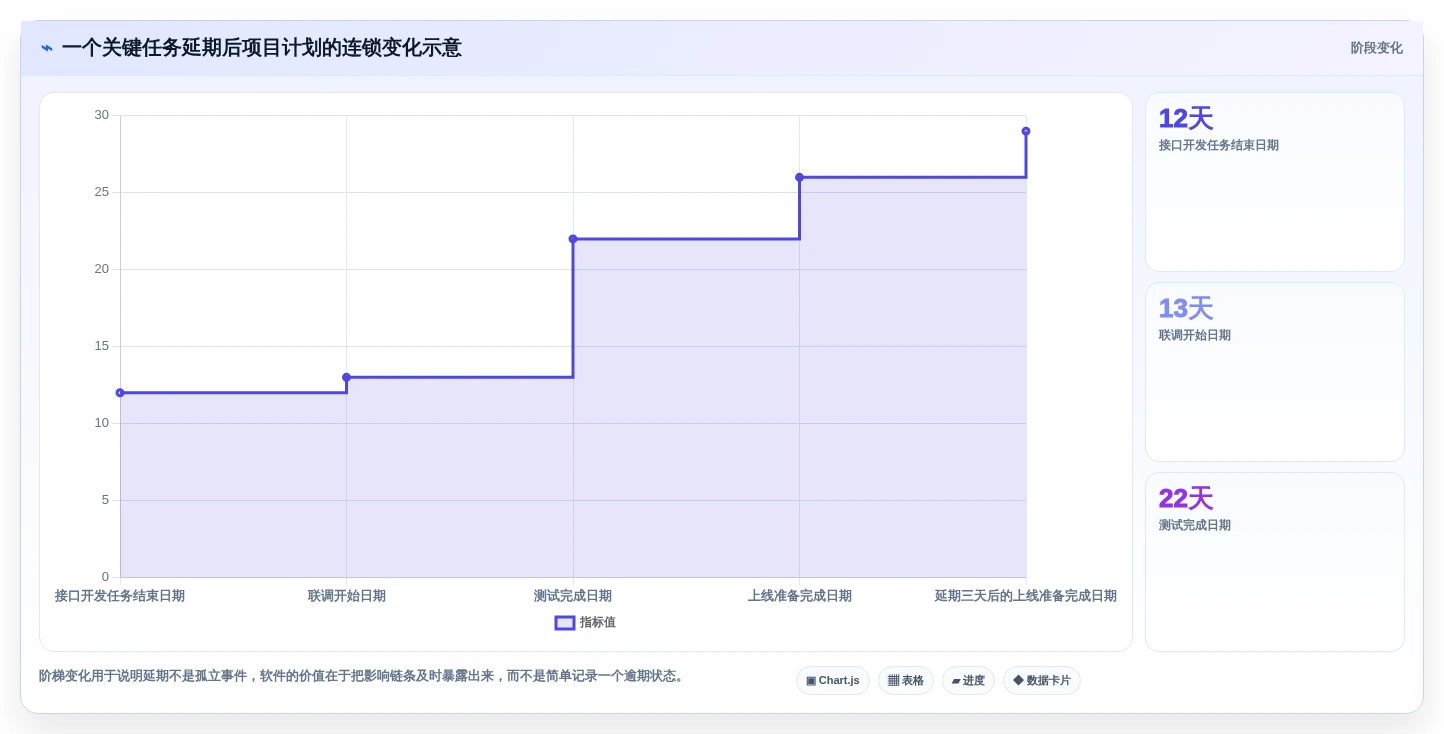Click the x-axis label 延期三天后的上线准备完成日期
This screenshot has width=1444, height=734.
(1026, 596)
